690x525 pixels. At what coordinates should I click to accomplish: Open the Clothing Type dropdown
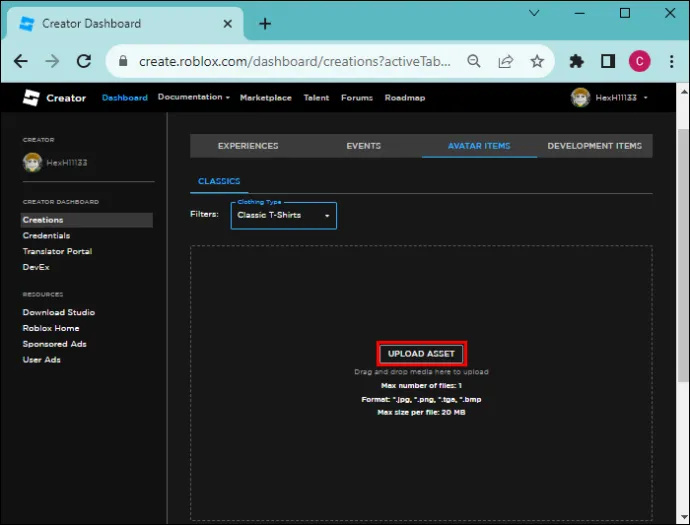[x=283, y=215]
